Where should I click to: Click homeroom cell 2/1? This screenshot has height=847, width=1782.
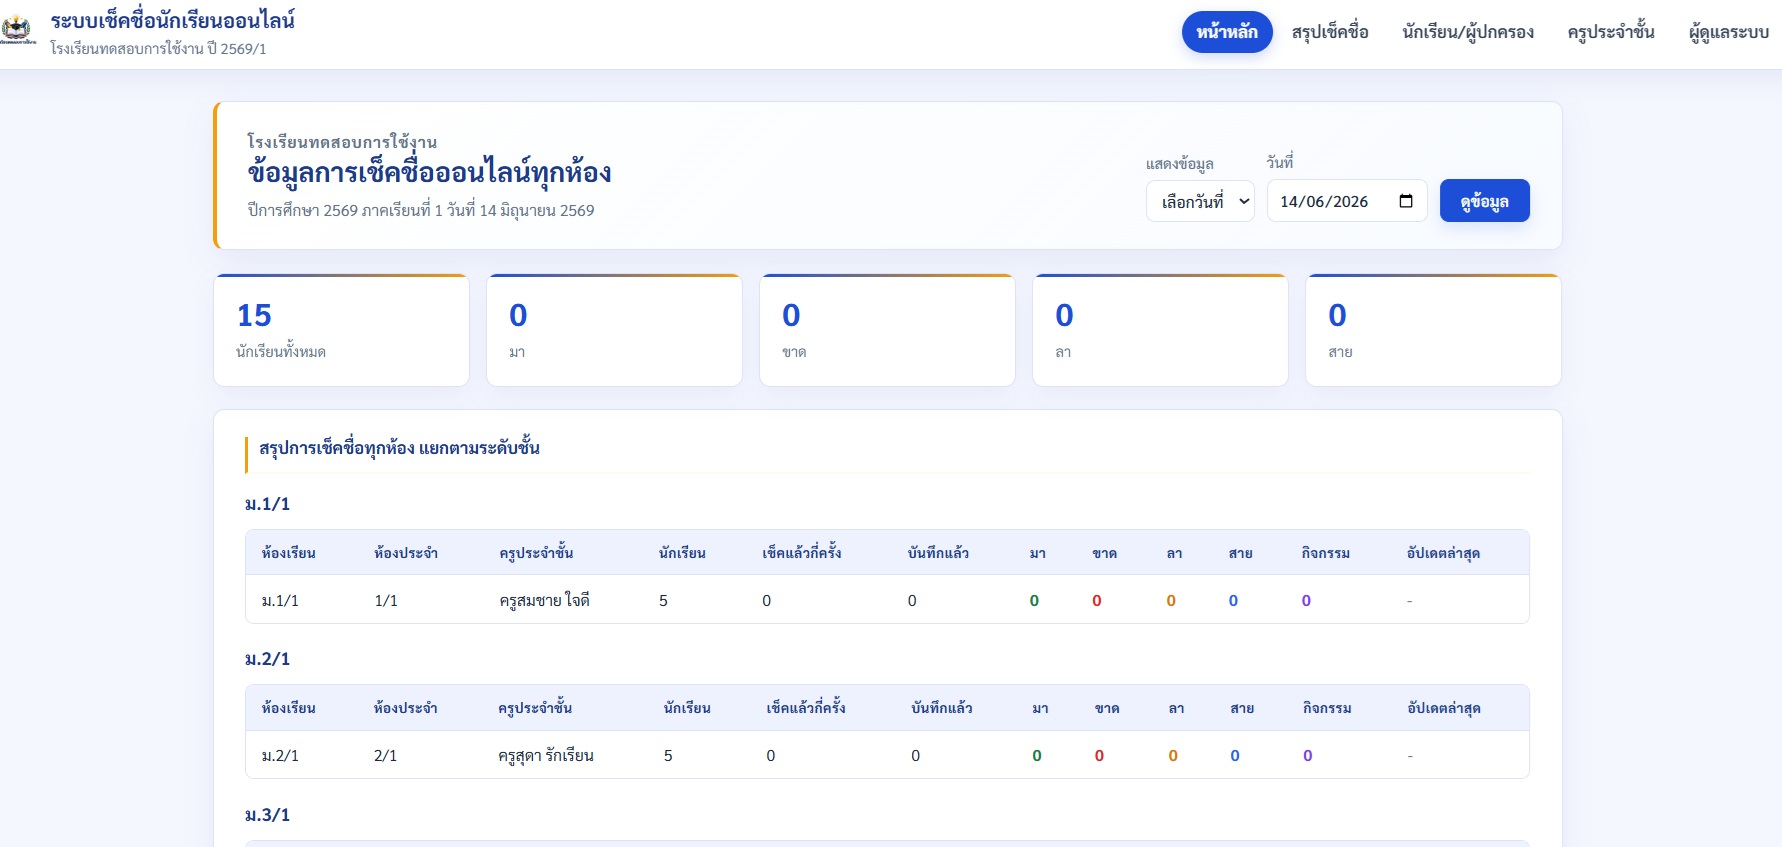[385, 756]
